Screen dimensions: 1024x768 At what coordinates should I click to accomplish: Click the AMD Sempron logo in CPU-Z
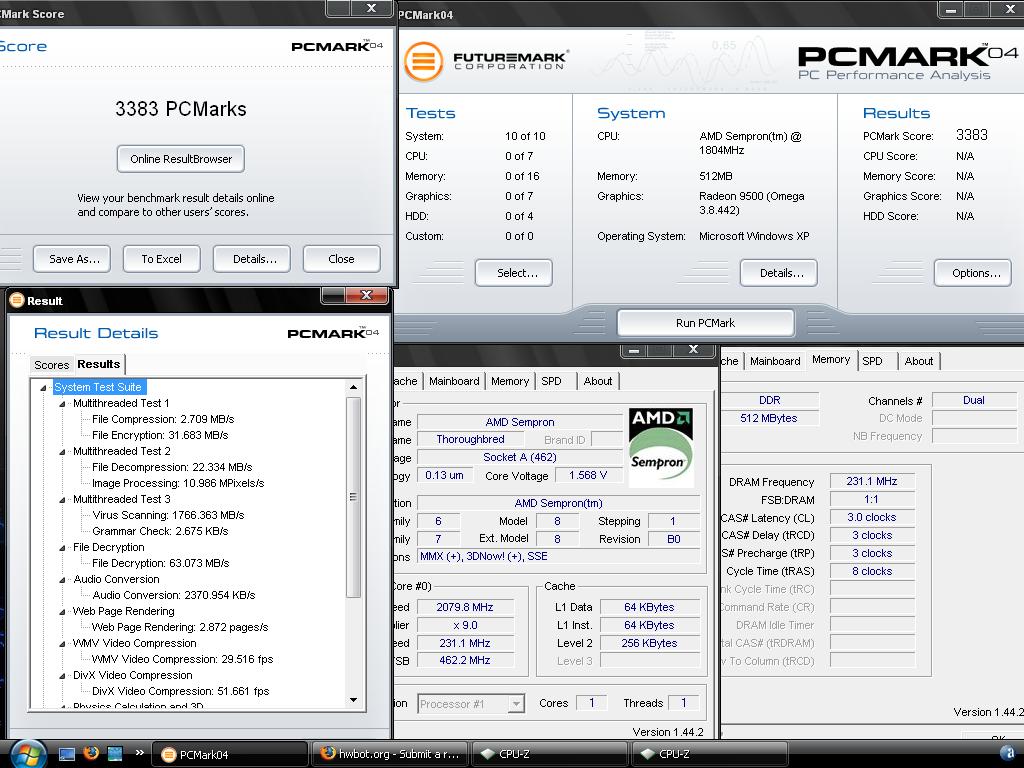[x=660, y=447]
